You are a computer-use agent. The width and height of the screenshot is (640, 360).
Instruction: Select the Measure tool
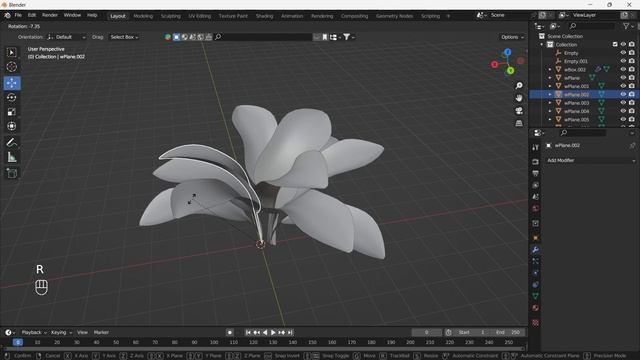click(x=11, y=157)
